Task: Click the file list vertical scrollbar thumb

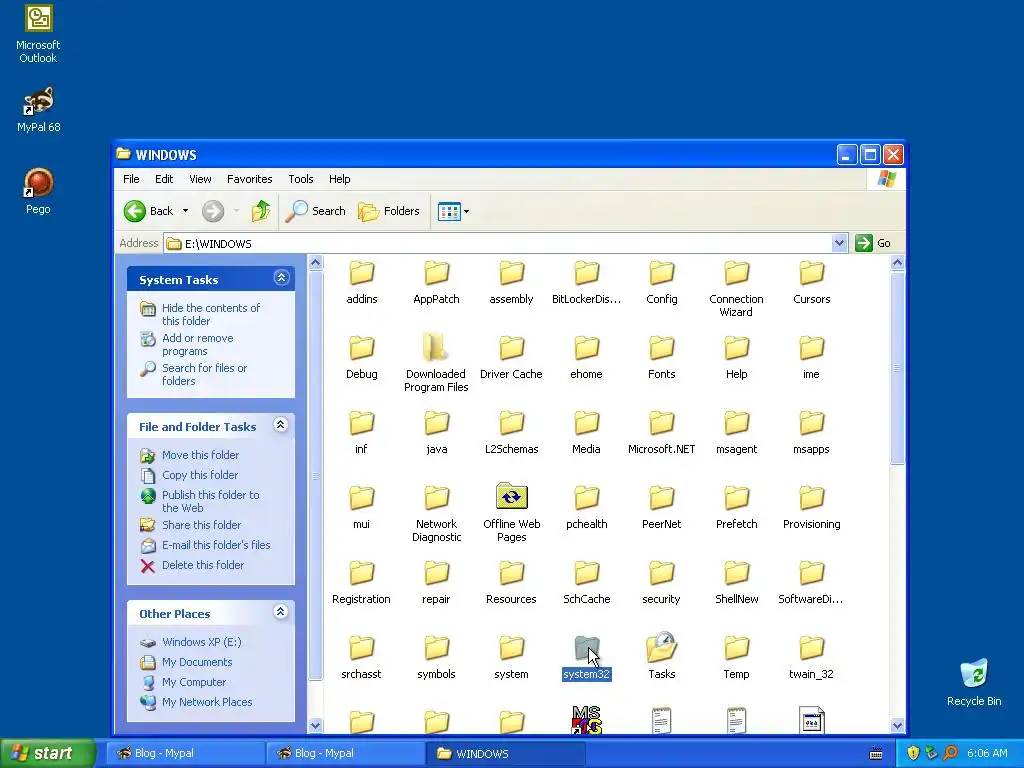Action: point(897,368)
